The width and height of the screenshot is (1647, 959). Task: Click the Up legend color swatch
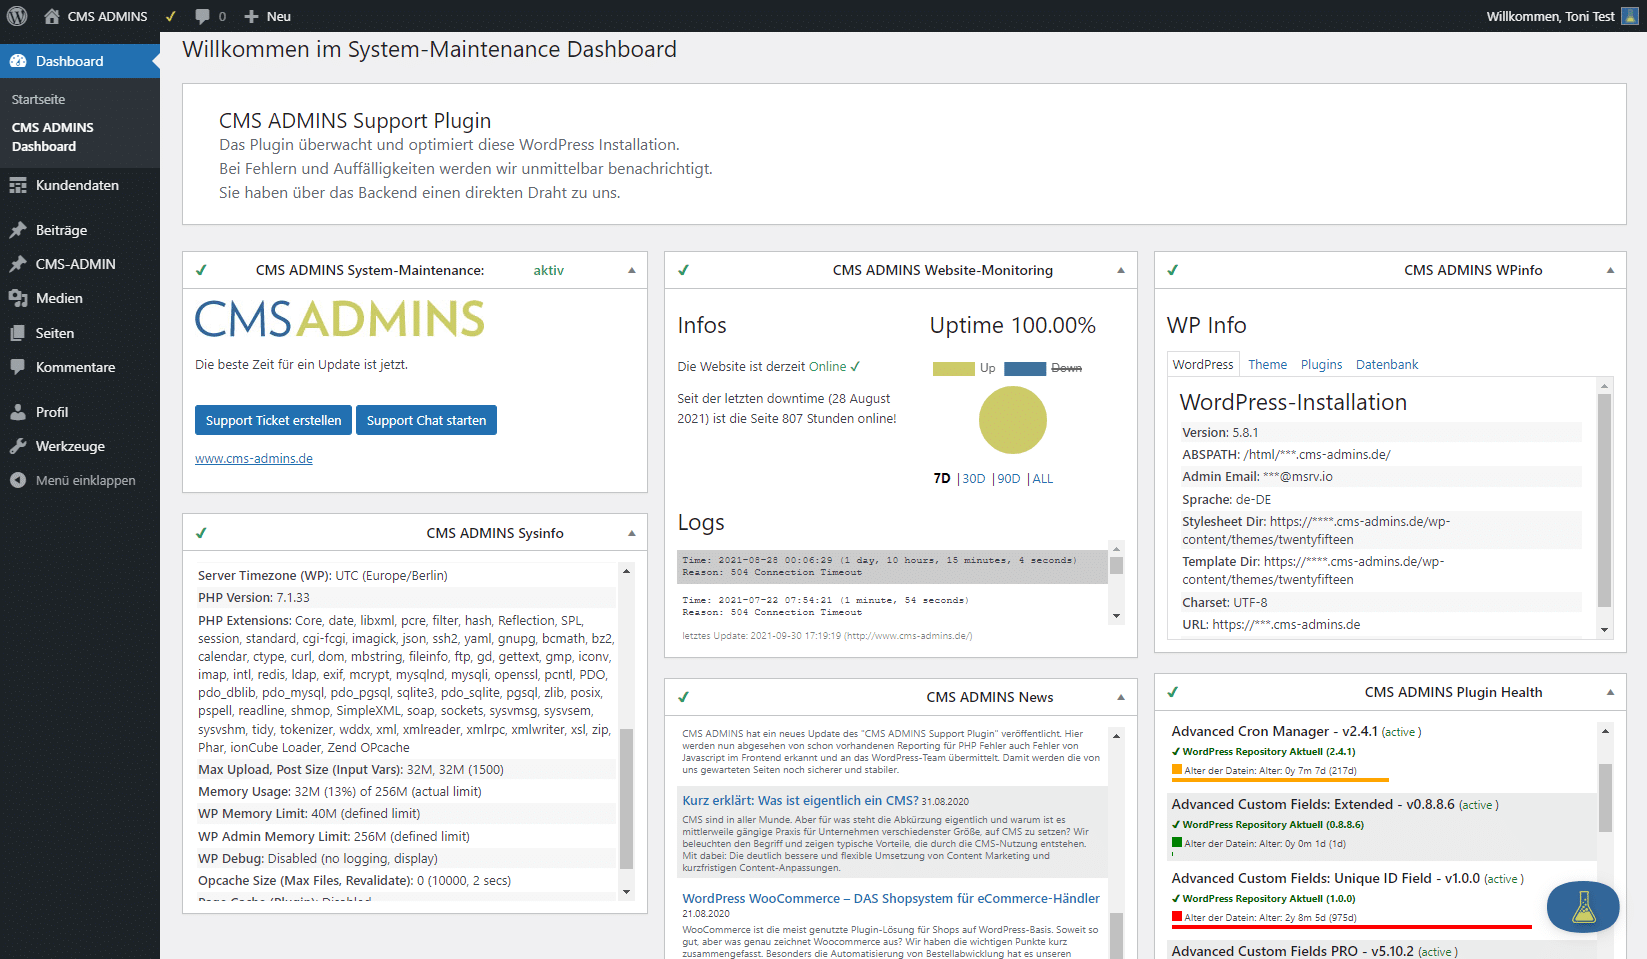pyautogui.click(x=953, y=368)
